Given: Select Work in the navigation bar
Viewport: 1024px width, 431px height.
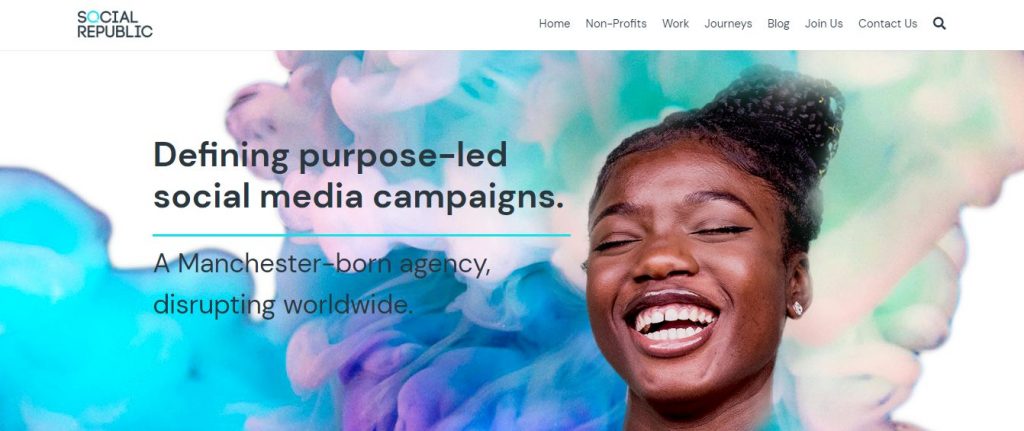Looking at the screenshot, I should click(x=675, y=24).
